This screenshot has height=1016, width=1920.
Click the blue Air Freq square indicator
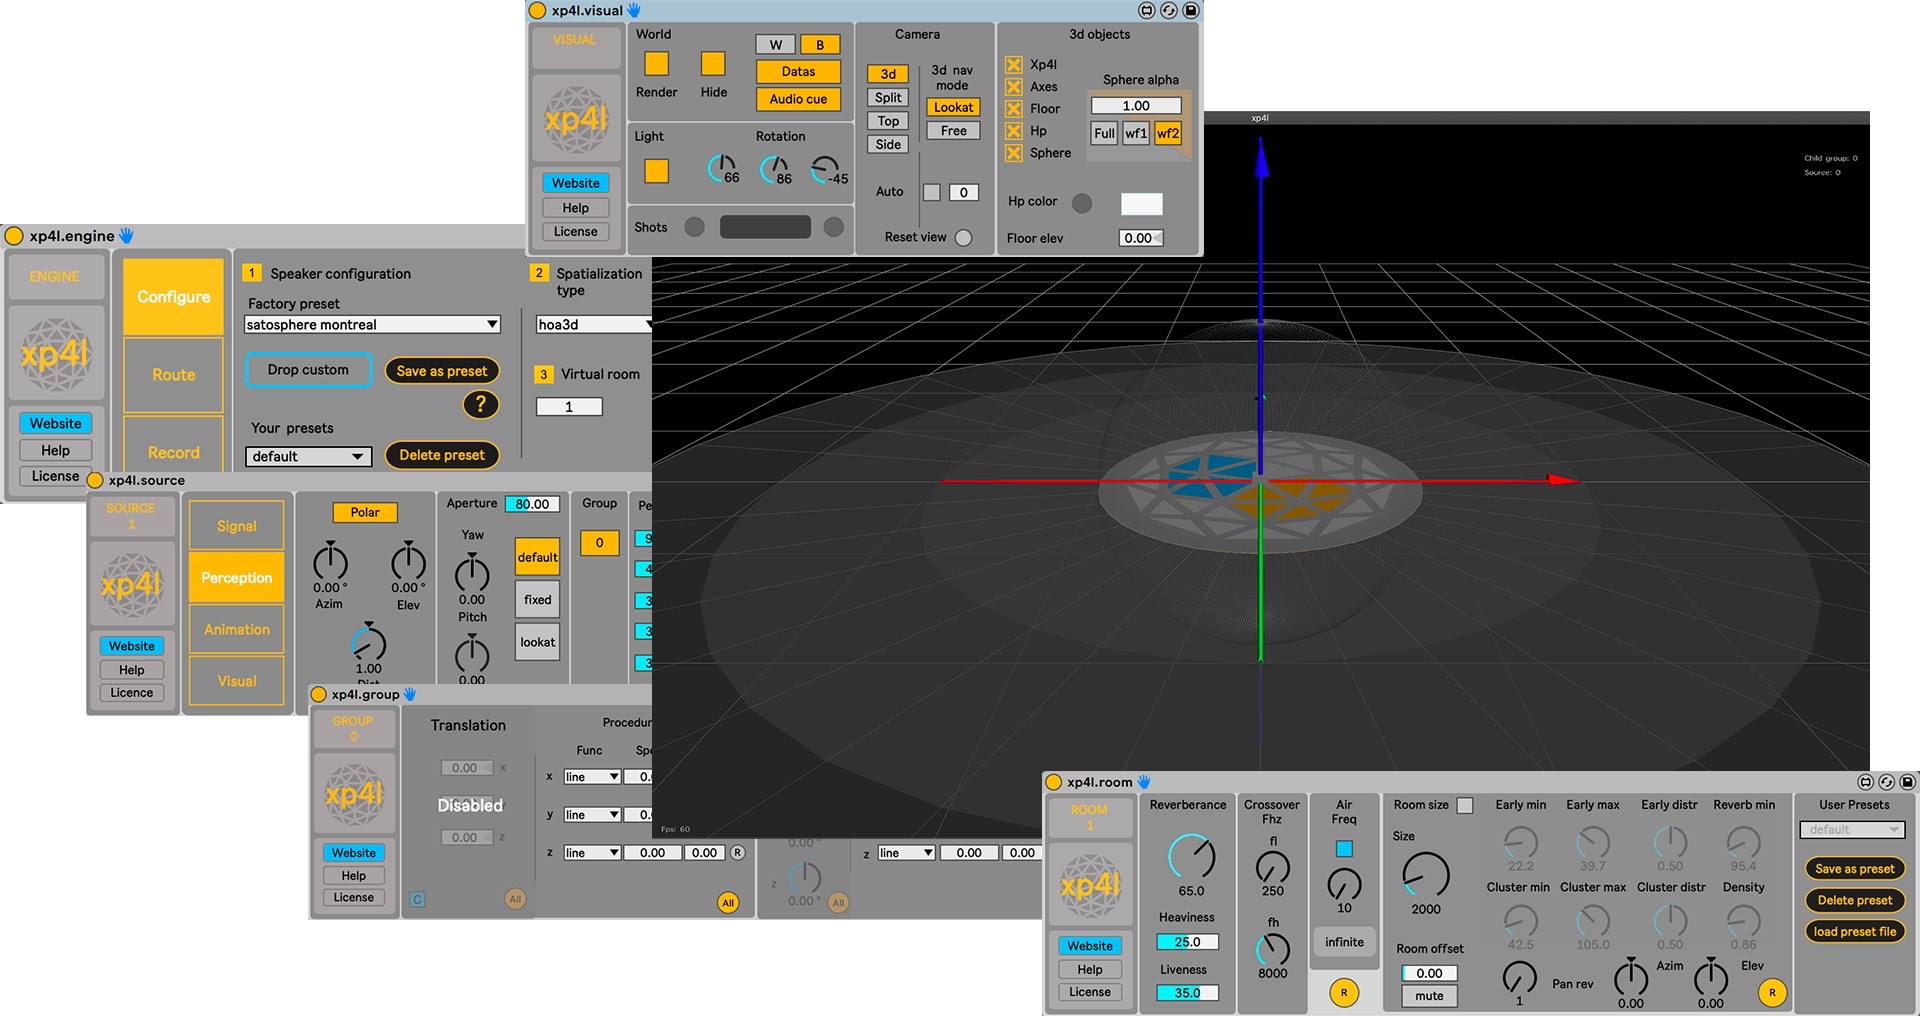point(1344,849)
